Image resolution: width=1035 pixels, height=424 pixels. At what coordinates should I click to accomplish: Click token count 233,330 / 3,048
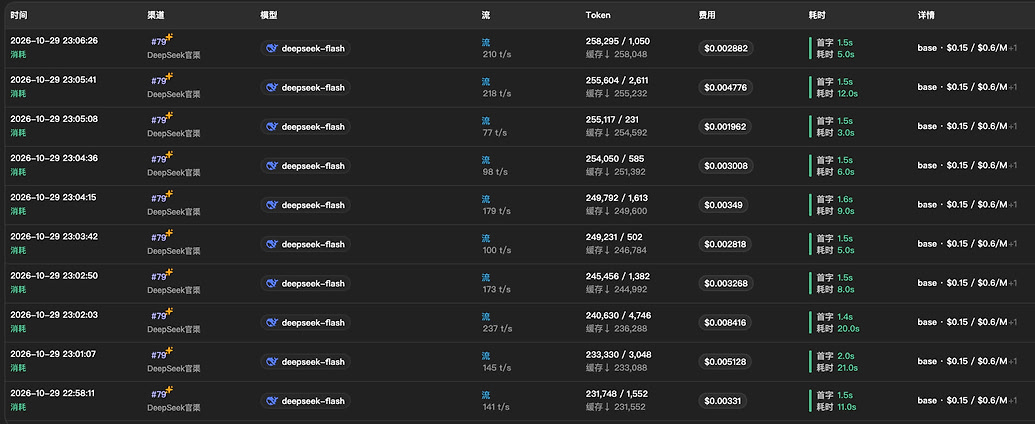(x=618, y=355)
